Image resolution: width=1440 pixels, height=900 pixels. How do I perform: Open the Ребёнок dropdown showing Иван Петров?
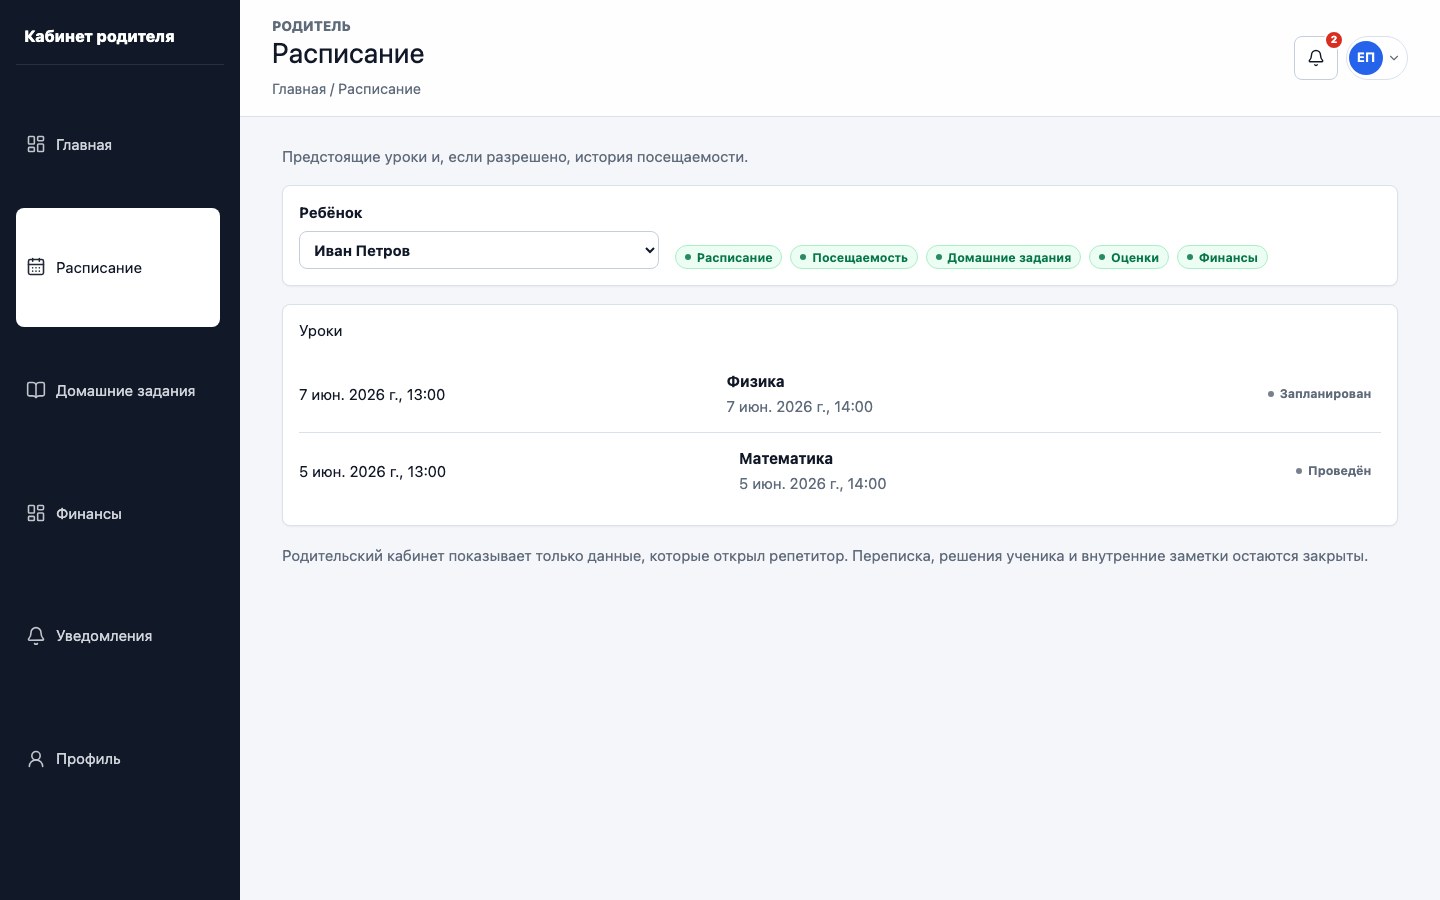pos(479,250)
